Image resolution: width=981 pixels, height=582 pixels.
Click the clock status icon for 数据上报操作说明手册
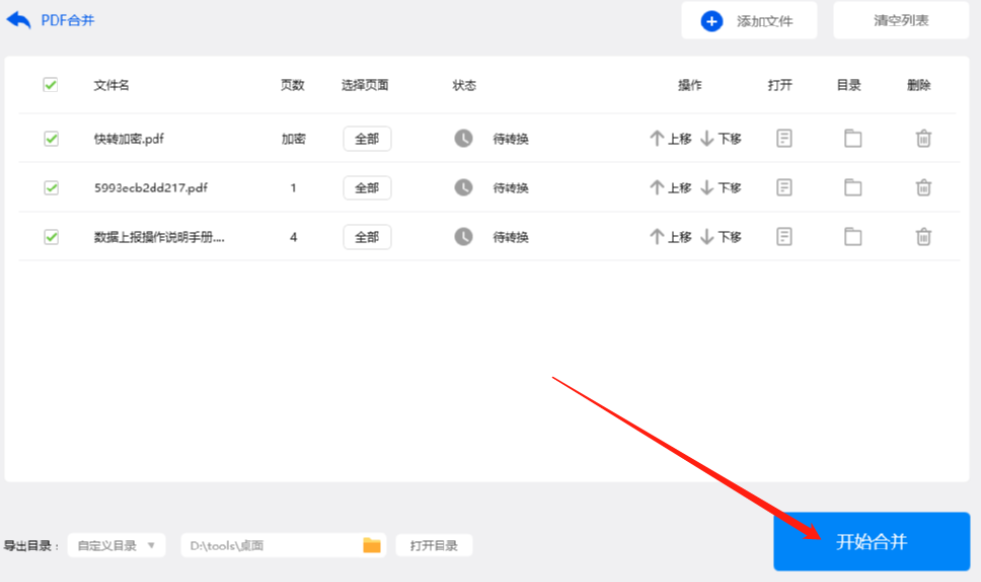tap(464, 237)
